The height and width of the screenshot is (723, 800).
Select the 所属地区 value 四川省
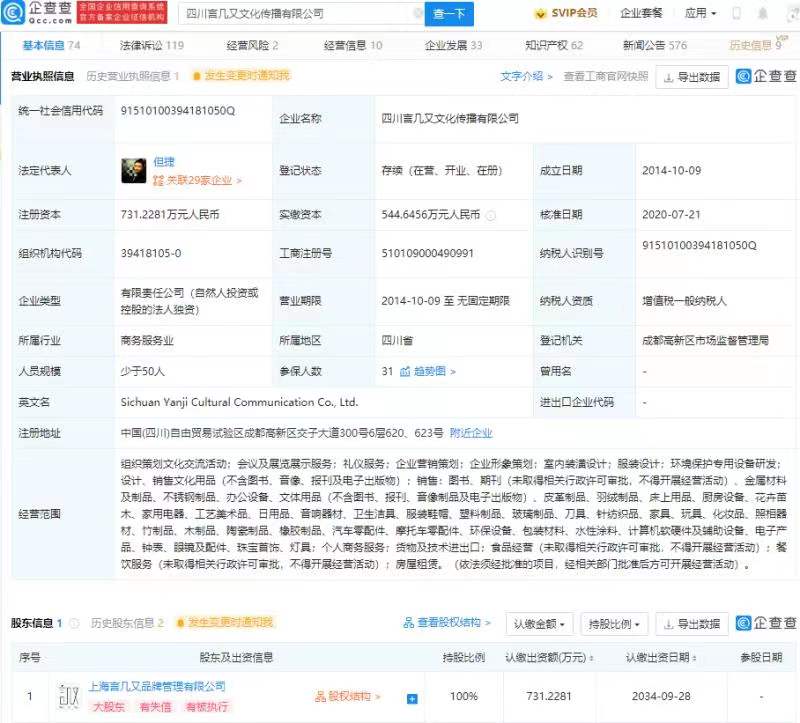click(x=397, y=340)
